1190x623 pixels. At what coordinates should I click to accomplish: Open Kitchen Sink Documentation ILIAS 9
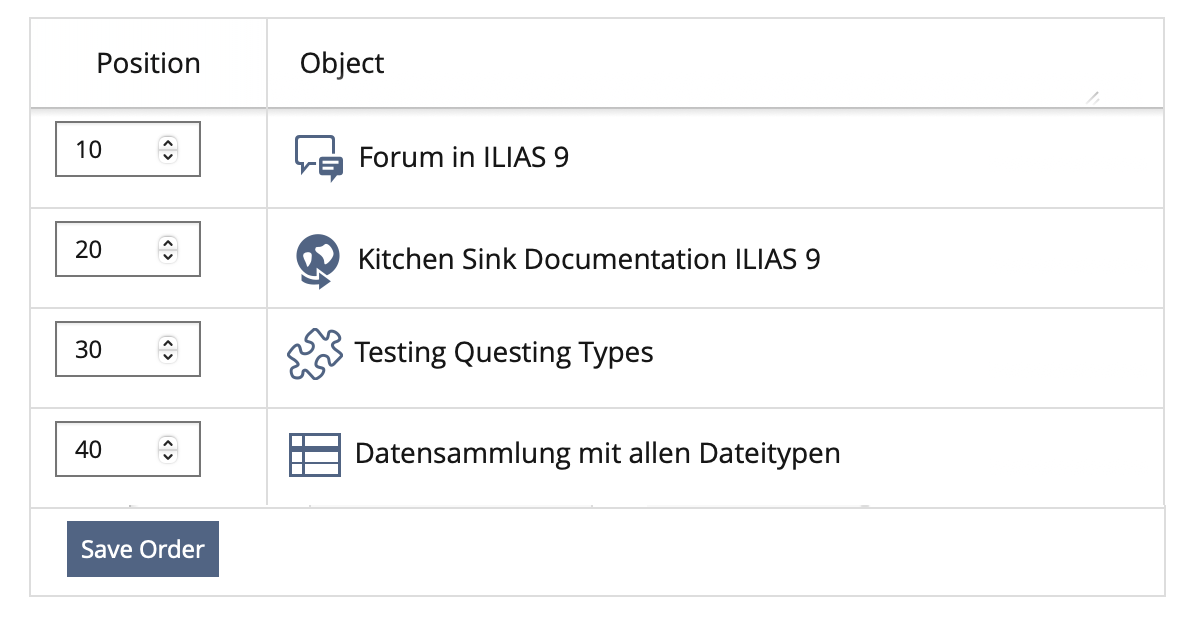click(x=589, y=260)
